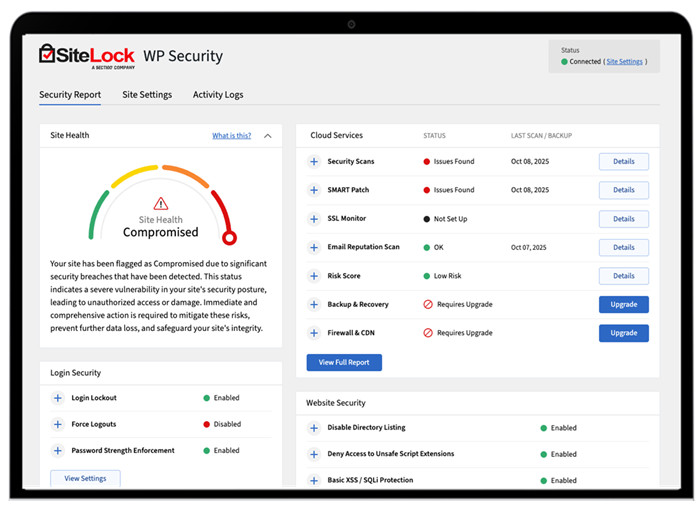This screenshot has height=505, width=697.
Task: Expand Password Strength Enforcement row
Action: [x=57, y=450]
